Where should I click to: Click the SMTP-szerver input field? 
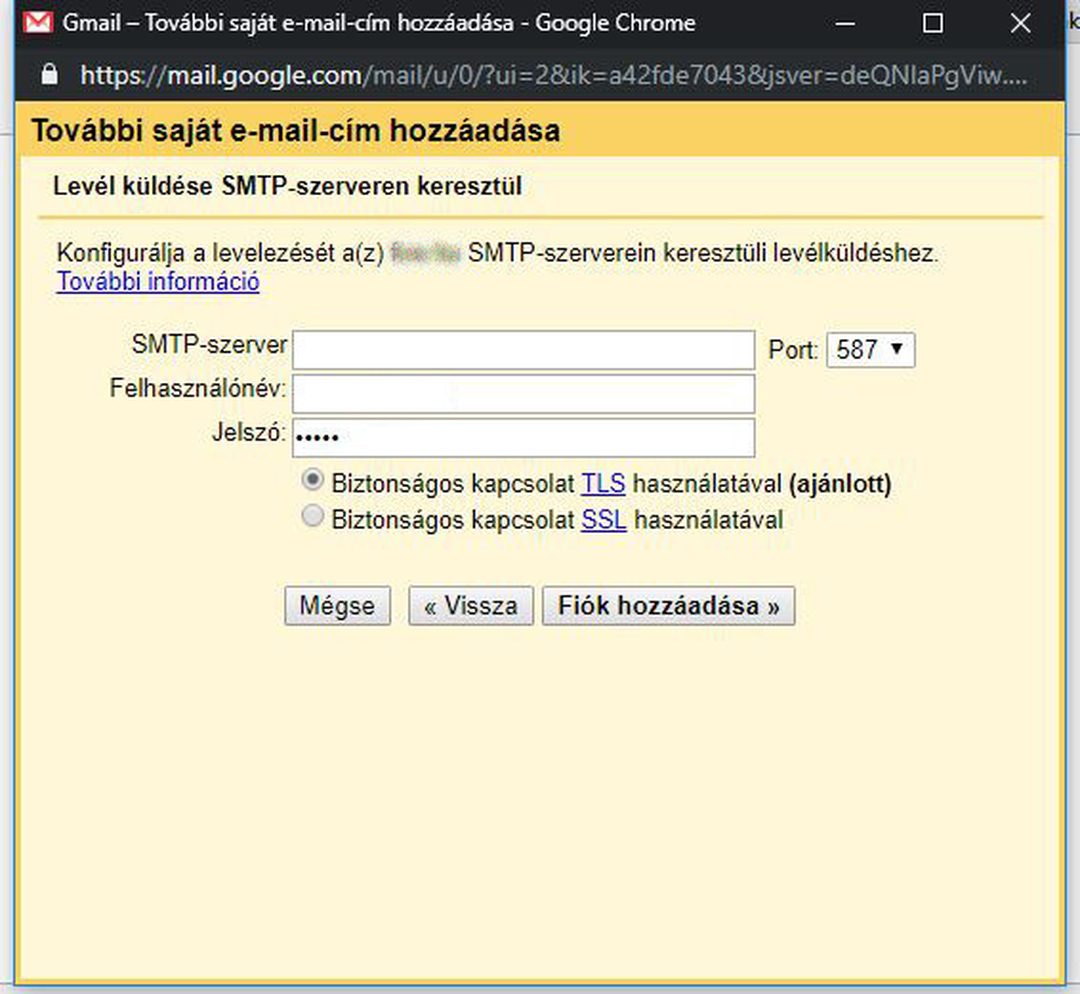523,350
